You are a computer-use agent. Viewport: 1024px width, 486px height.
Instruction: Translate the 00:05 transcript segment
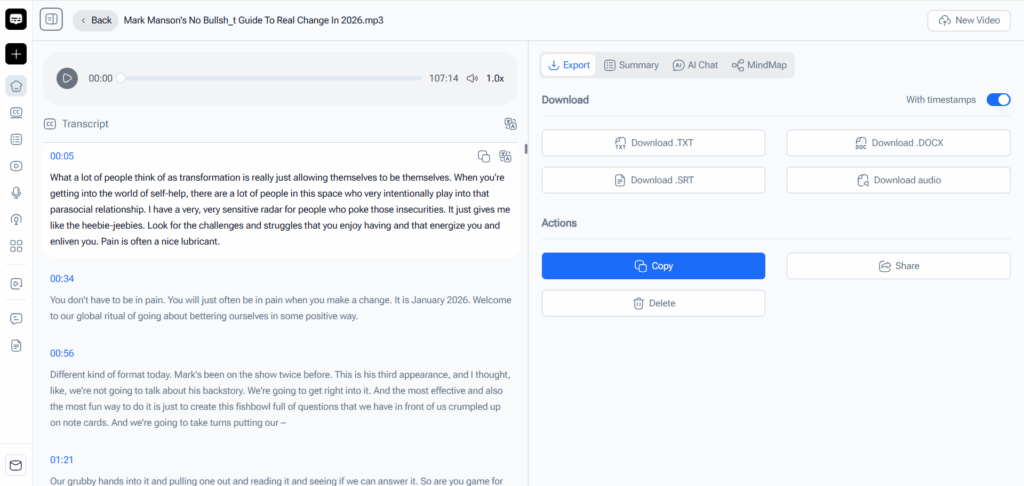[x=505, y=156]
